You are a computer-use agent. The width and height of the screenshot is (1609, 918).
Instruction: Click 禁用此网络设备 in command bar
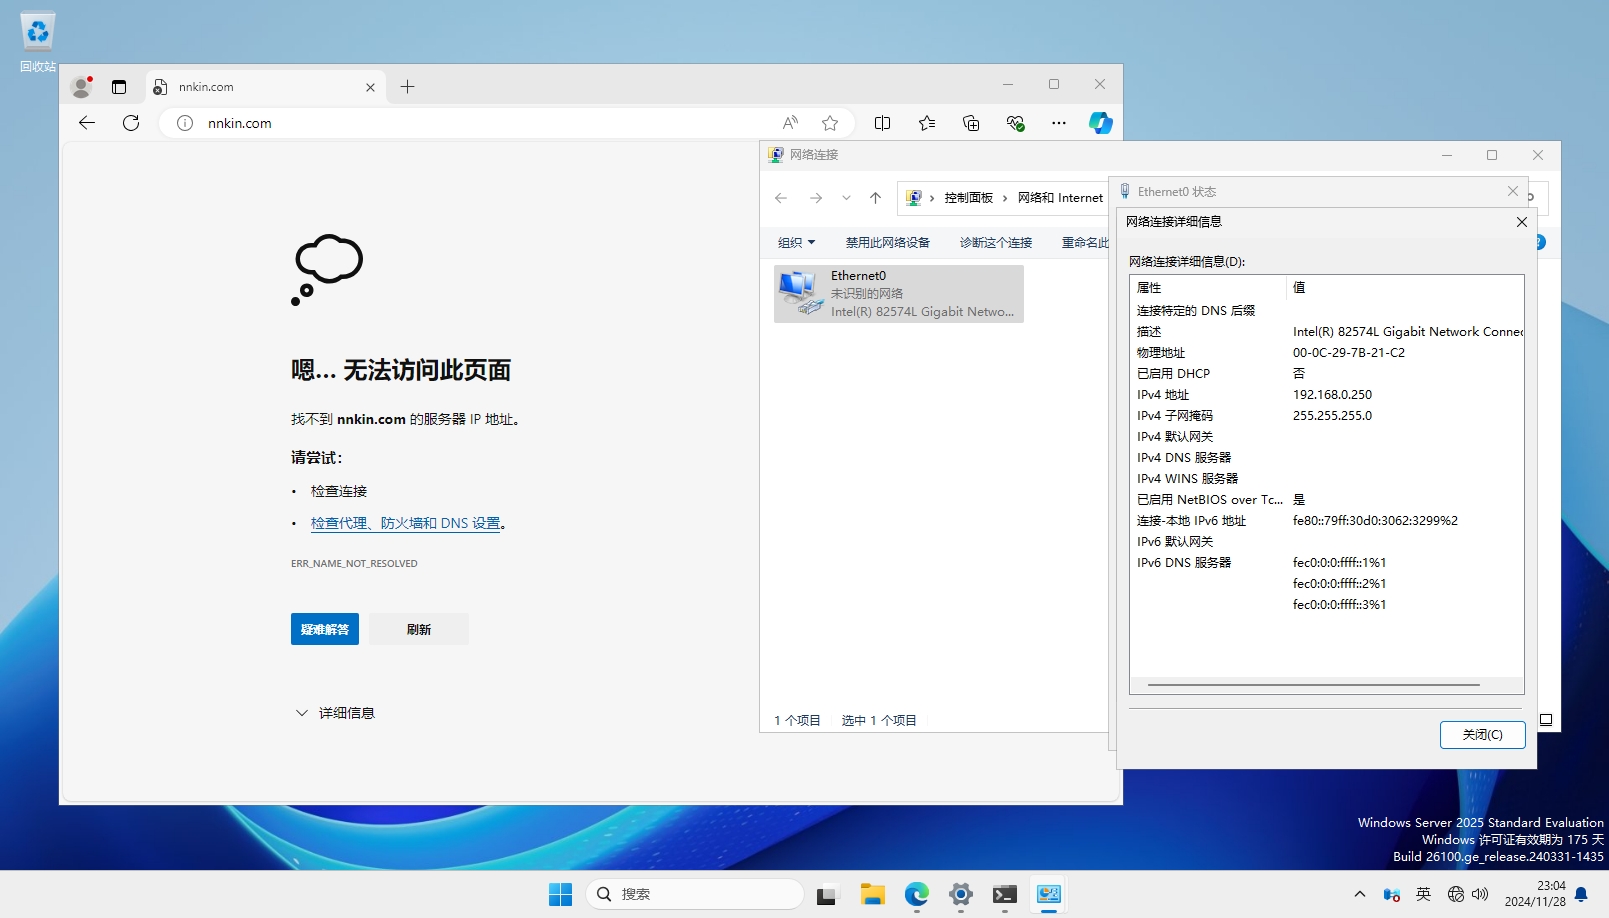click(x=887, y=243)
